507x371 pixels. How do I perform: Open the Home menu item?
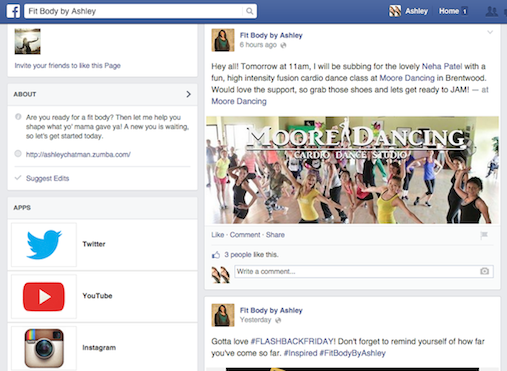[449, 11]
